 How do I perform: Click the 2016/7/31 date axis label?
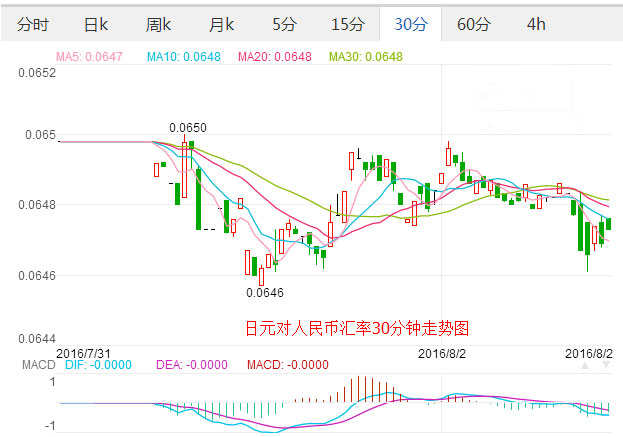(x=83, y=353)
